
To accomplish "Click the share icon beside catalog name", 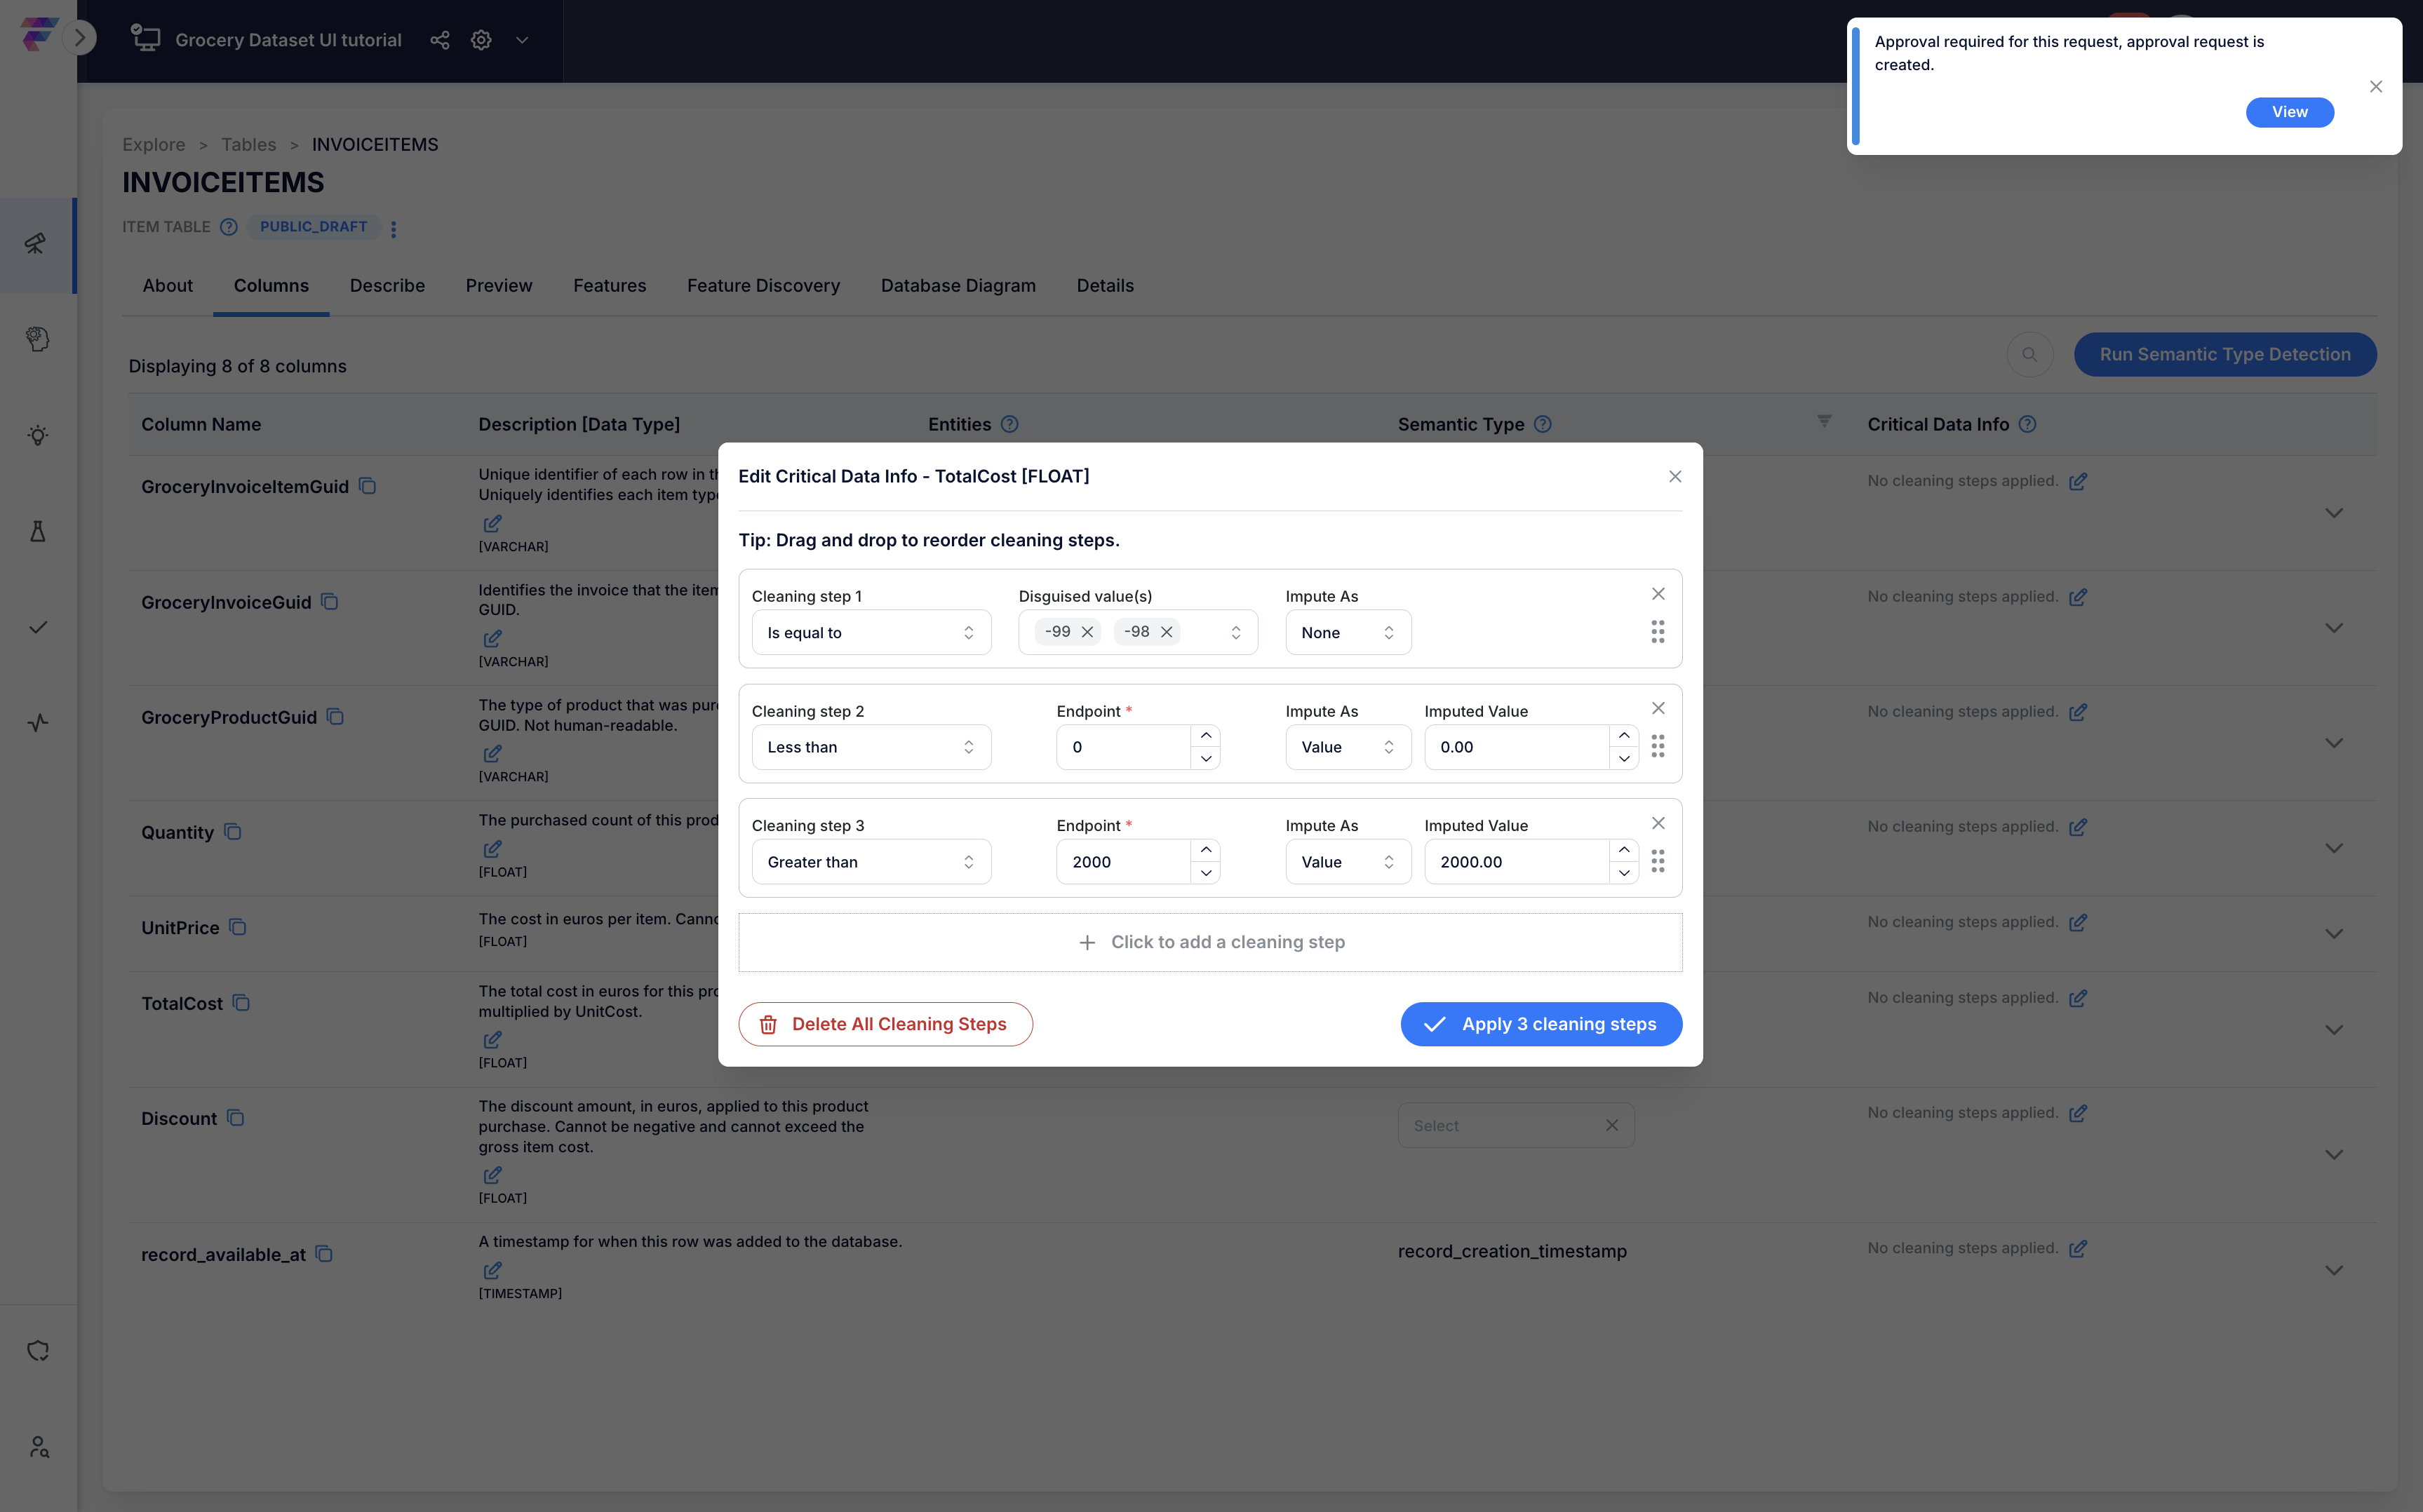I will [439, 40].
